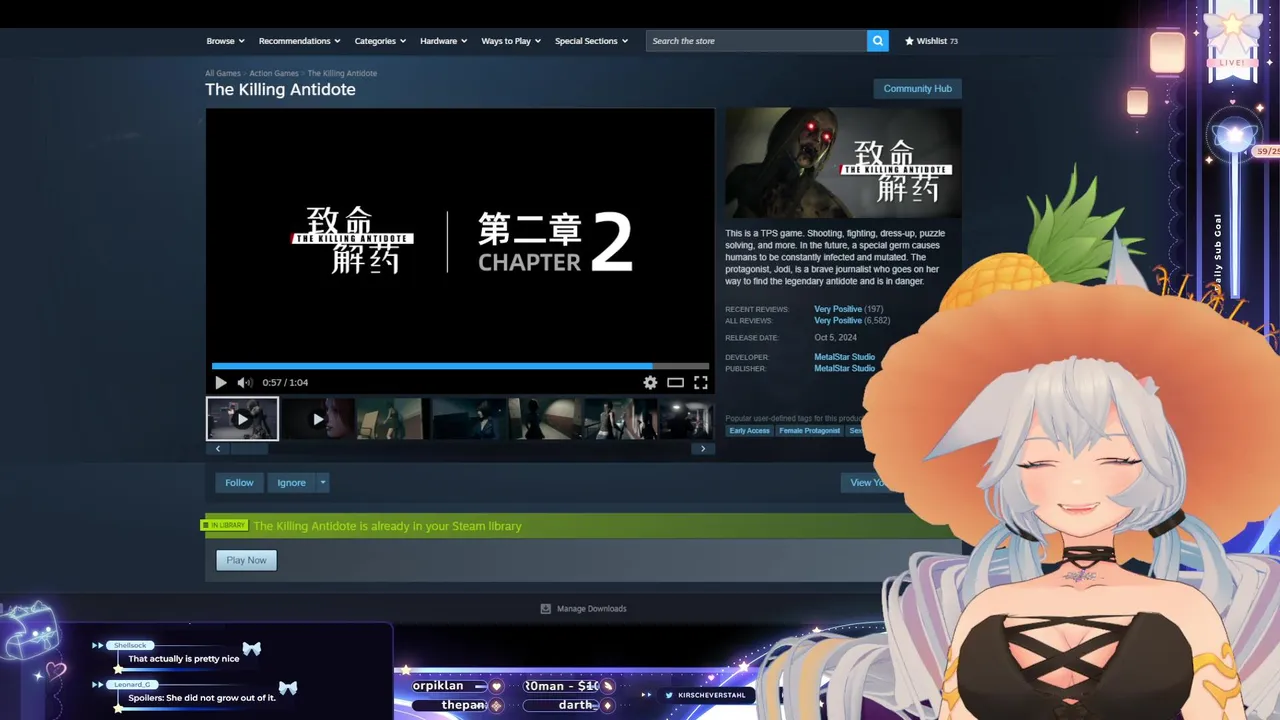Open the fourth screenshot thumbnail

[x=469, y=419]
